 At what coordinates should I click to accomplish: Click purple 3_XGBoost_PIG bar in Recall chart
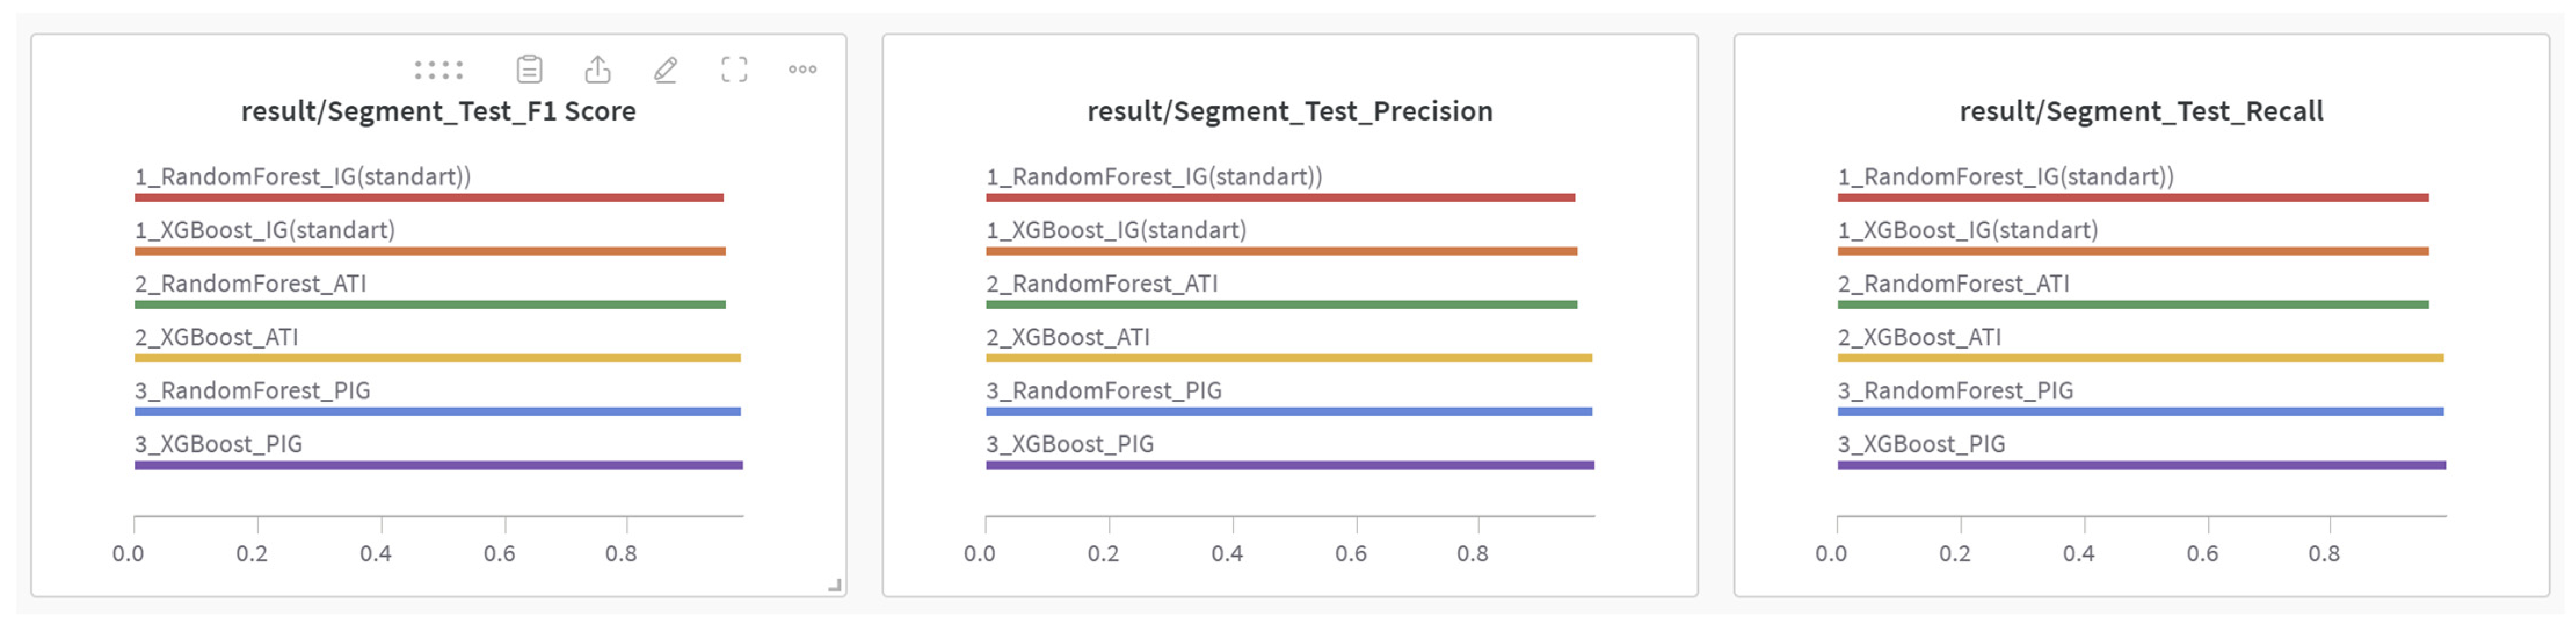2140,465
